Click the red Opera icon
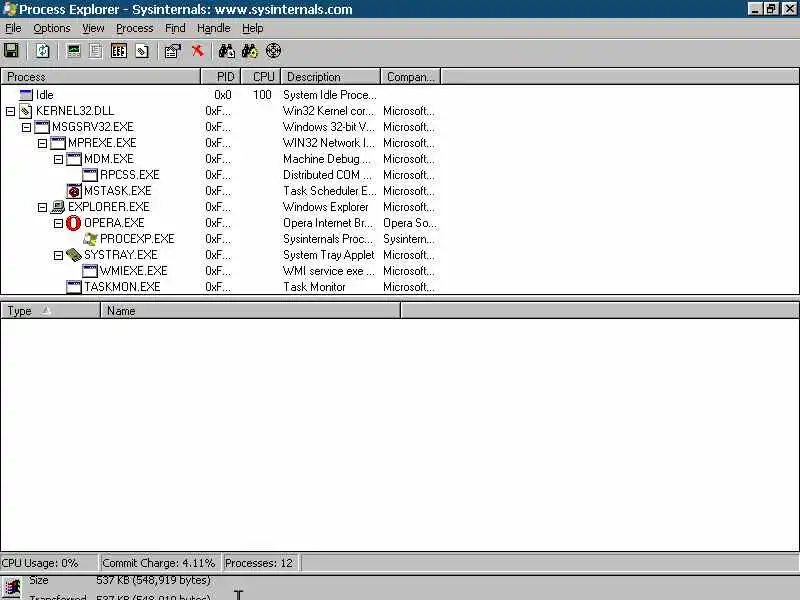 coord(73,223)
